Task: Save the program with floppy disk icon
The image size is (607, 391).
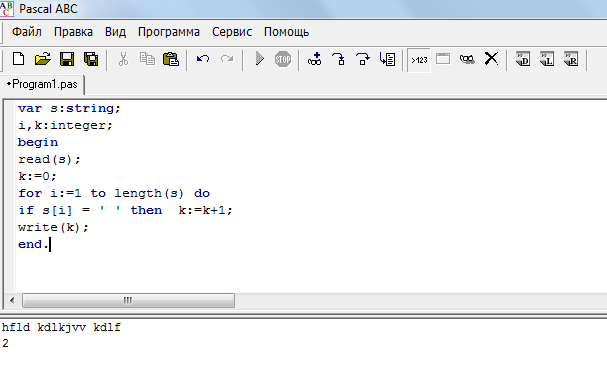Action: tap(67, 59)
